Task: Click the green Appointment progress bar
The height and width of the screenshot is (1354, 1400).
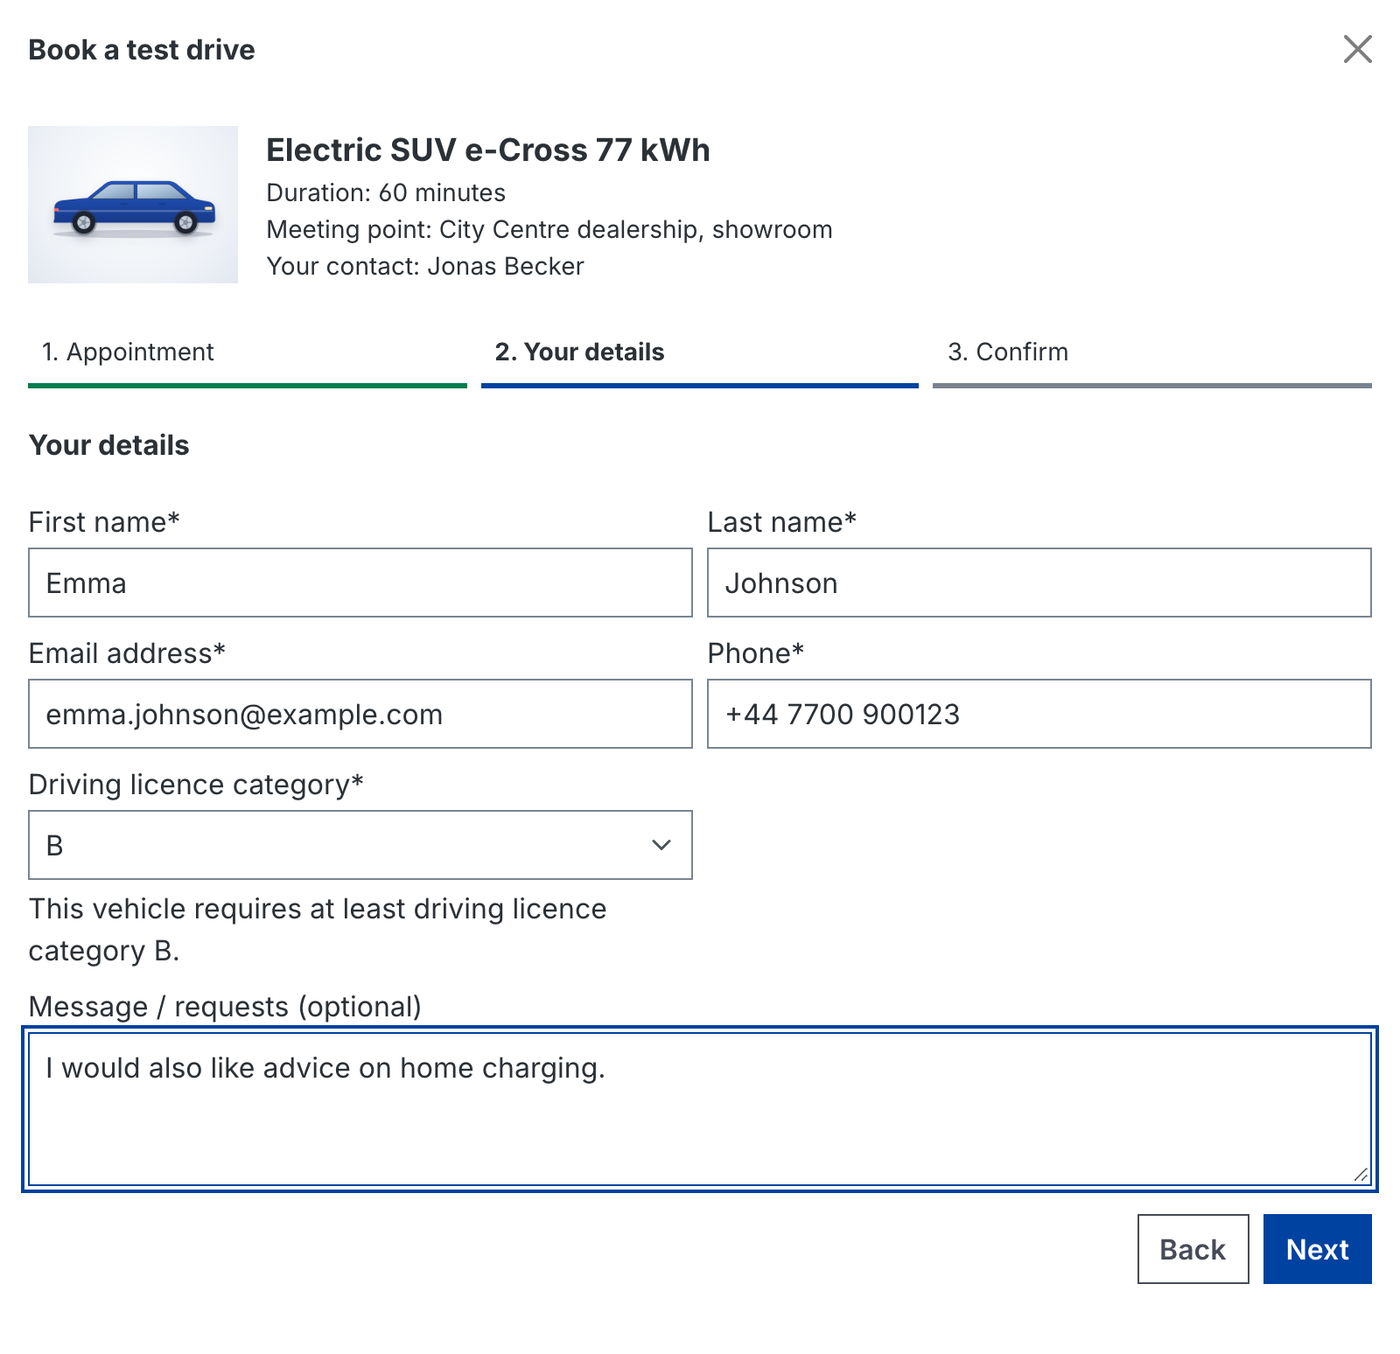Action: tap(247, 385)
